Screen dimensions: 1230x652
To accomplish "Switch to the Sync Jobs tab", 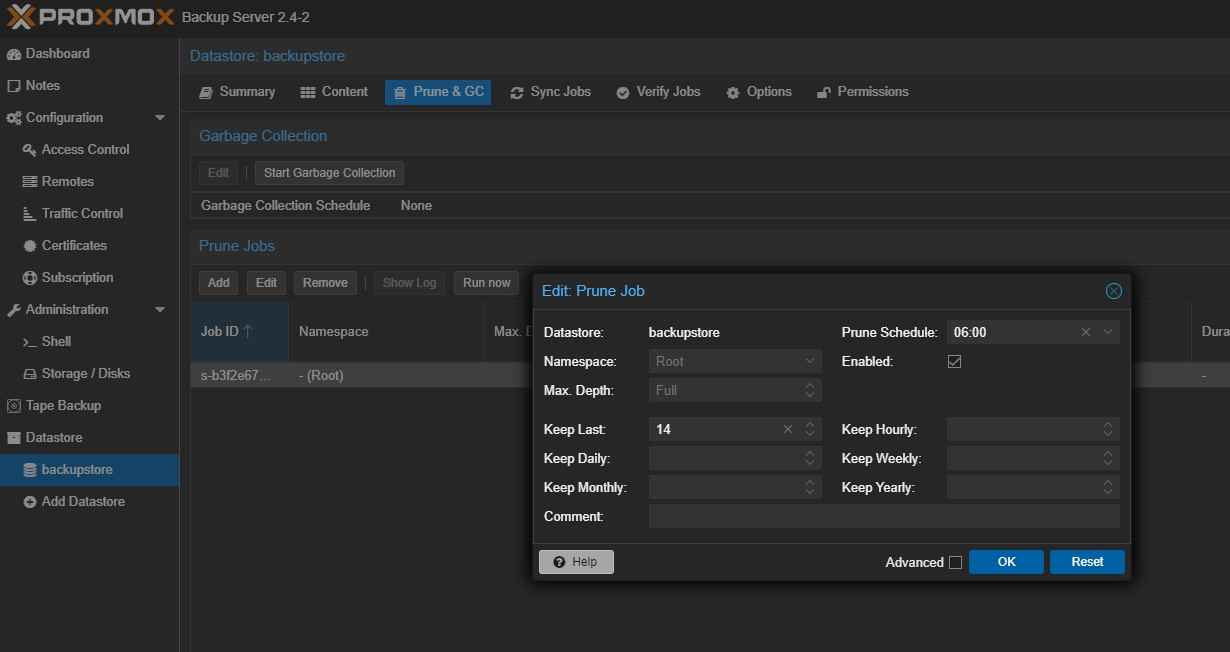I will (550, 92).
